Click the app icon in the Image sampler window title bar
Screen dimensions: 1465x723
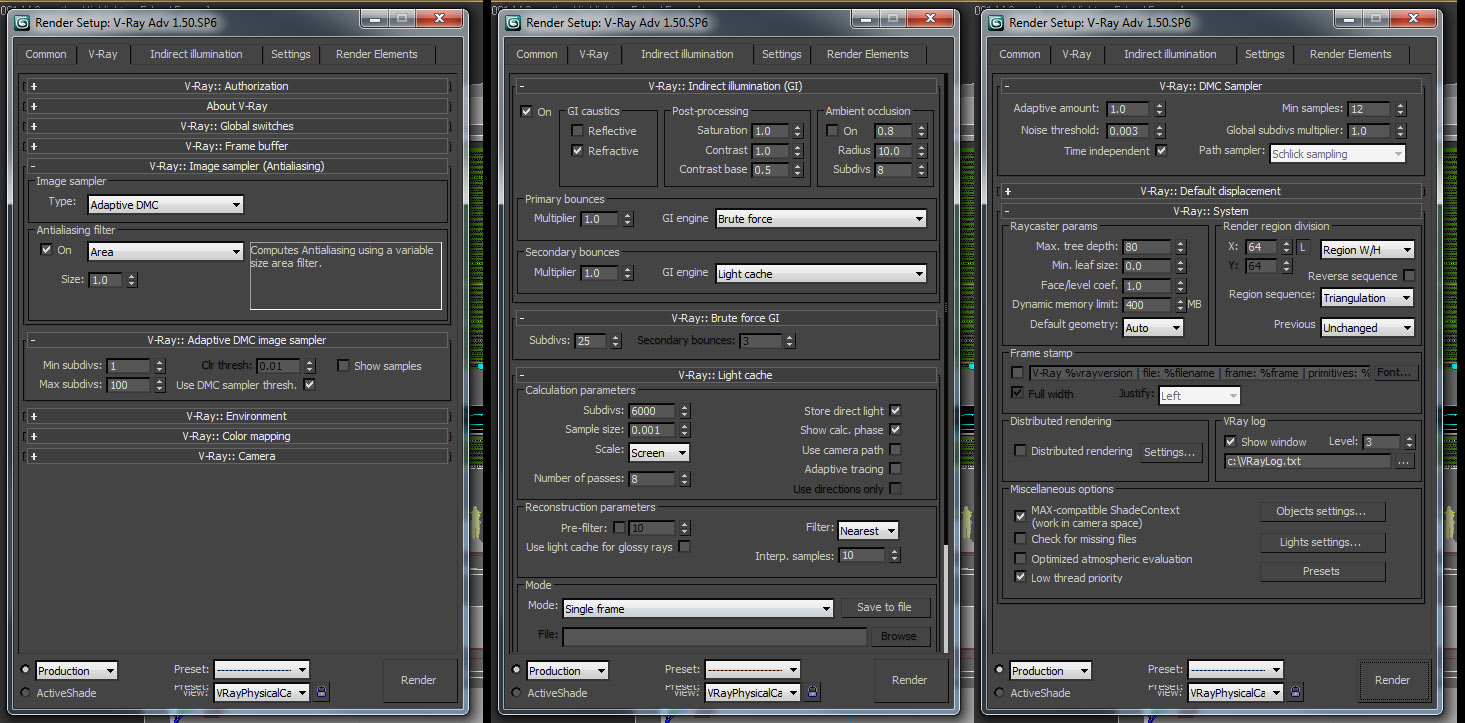pyautogui.click(x=22, y=22)
